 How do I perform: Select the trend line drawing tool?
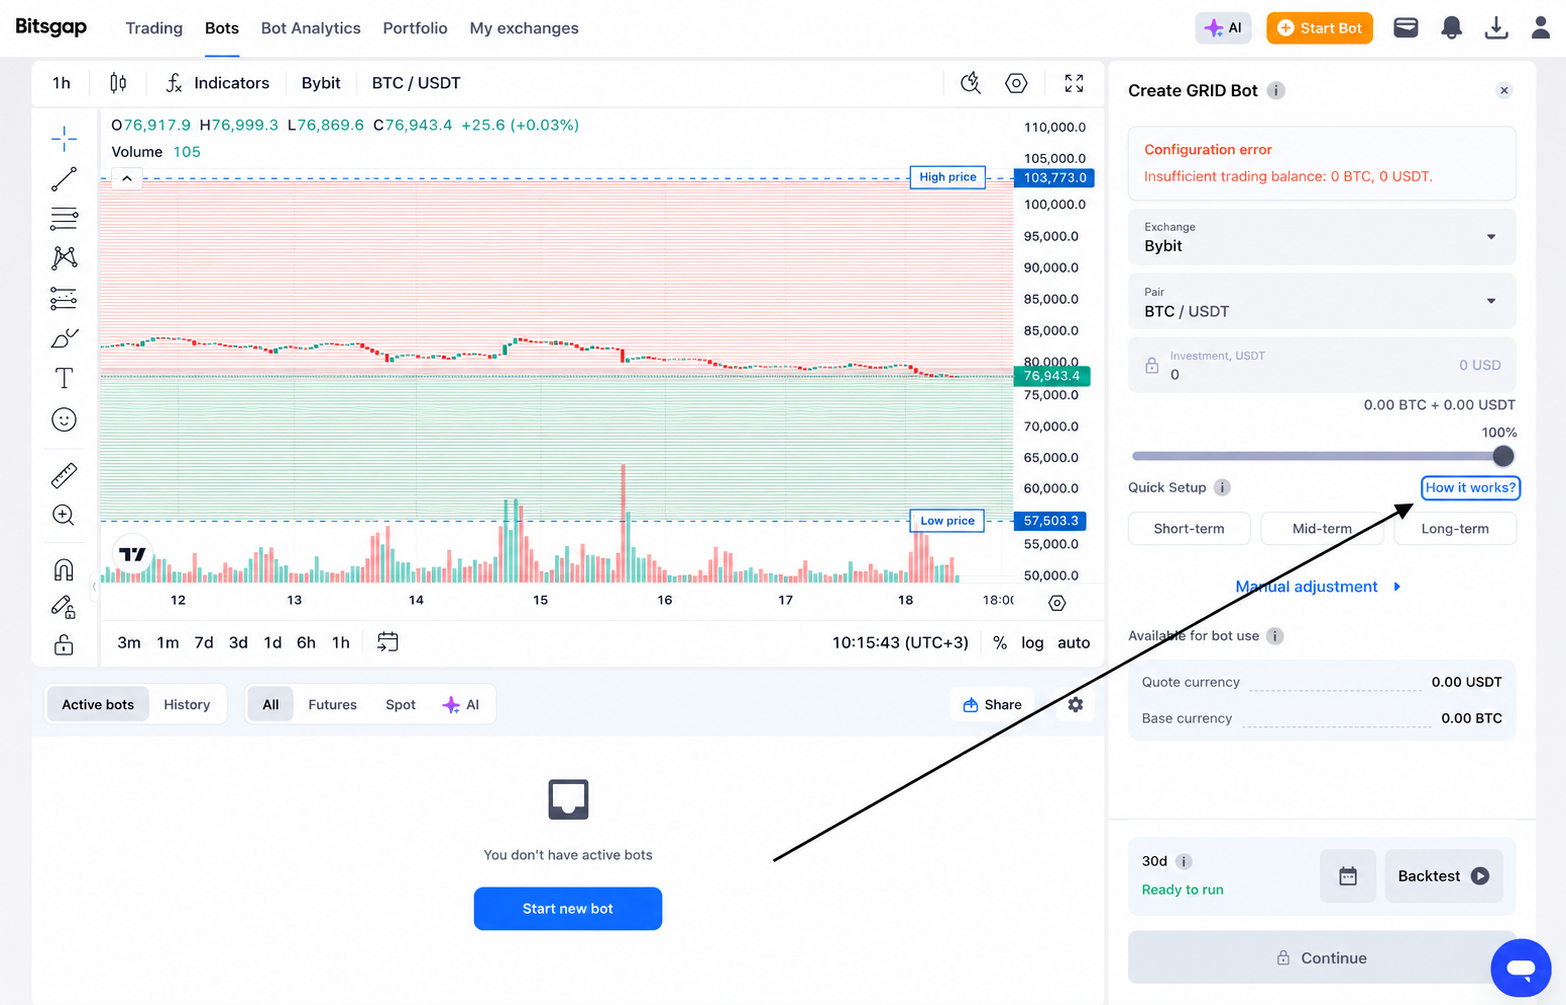pos(64,180)
